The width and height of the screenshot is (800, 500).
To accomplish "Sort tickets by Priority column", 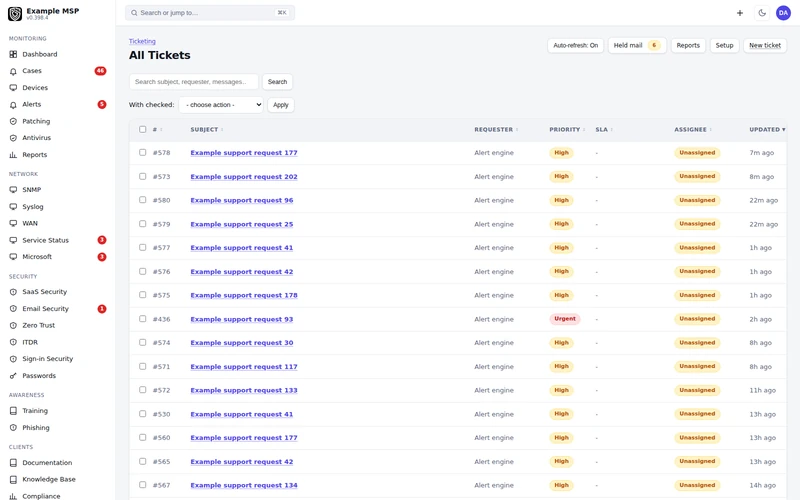I will pos(567,130).
